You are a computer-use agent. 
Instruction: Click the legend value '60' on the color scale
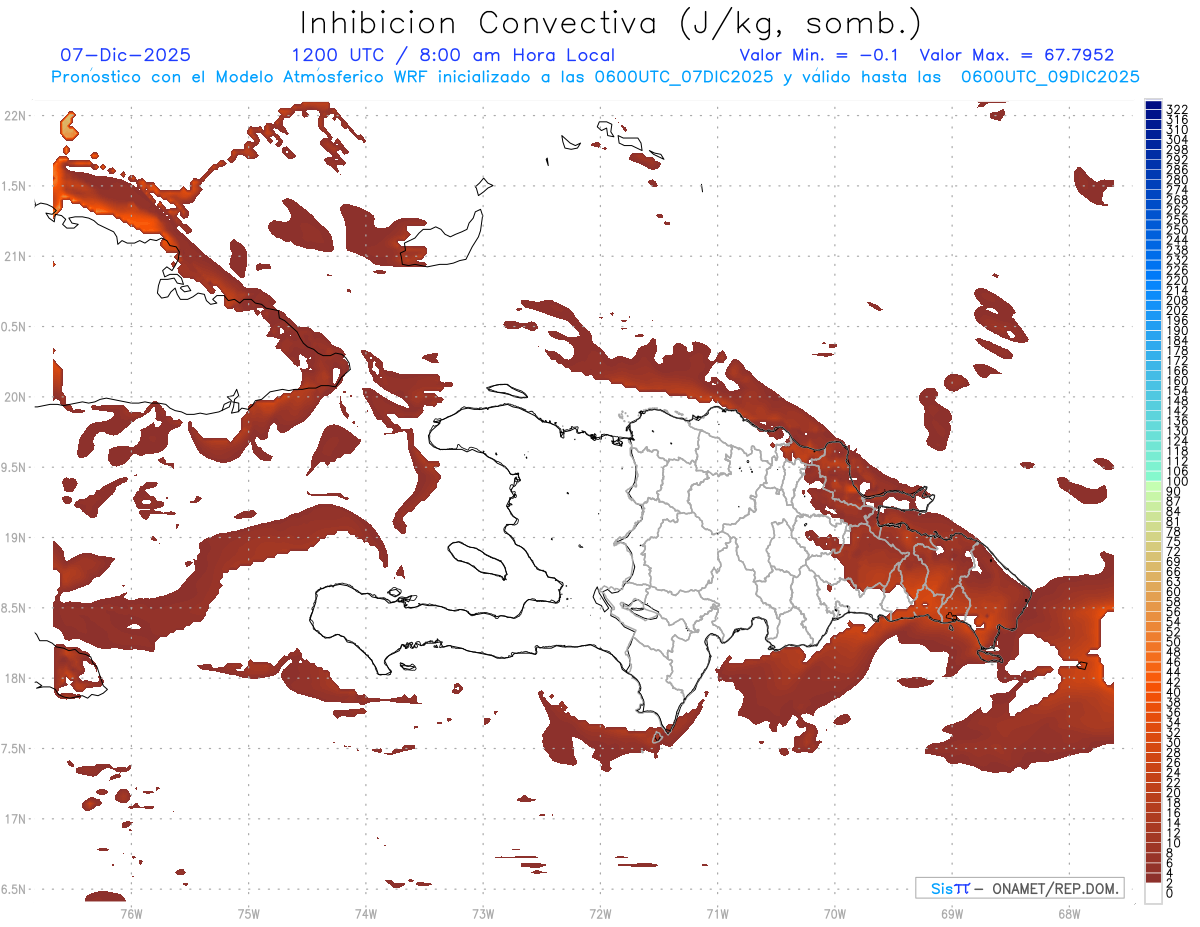[1174, 592]
